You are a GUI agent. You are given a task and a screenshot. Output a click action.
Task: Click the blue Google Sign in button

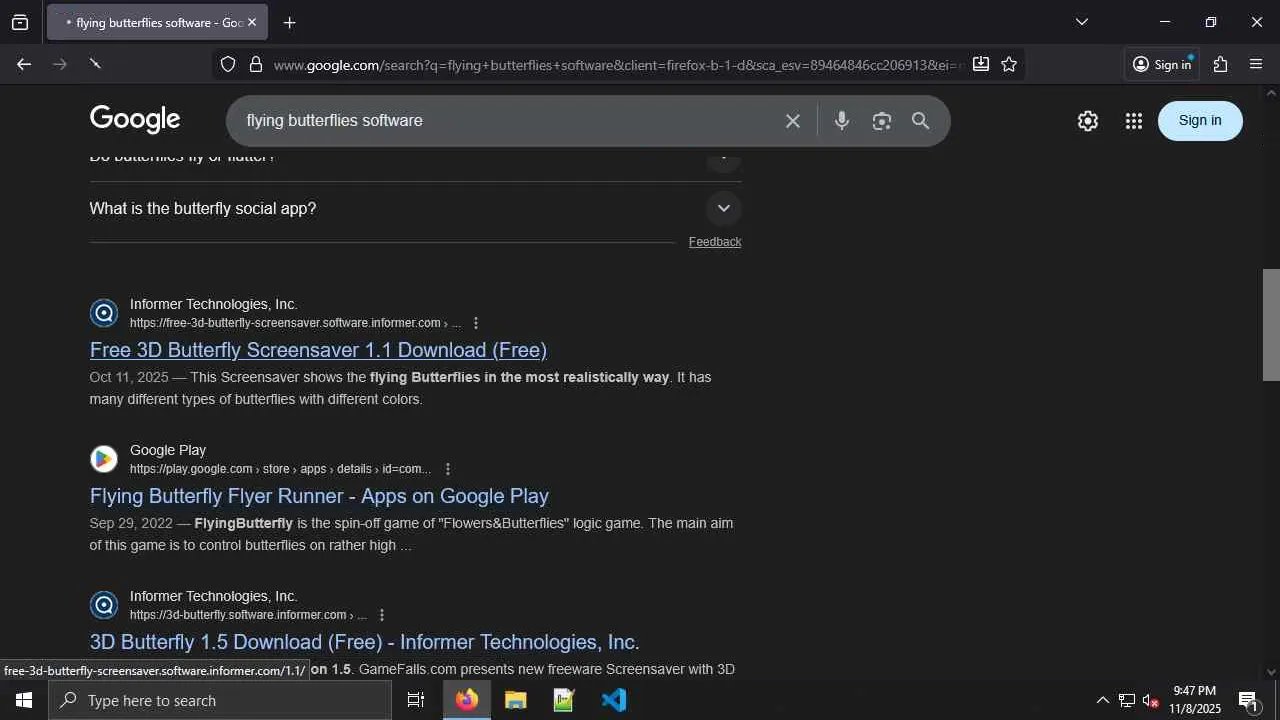pyautogui.click(x=1200, y=121)
